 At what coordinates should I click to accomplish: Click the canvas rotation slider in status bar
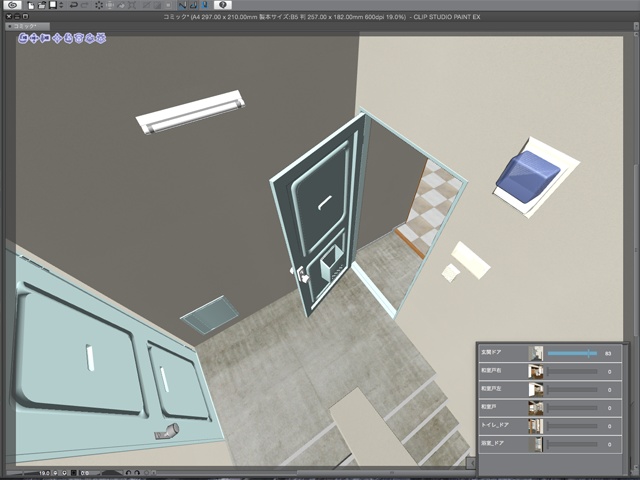click(x=111, y=473)
